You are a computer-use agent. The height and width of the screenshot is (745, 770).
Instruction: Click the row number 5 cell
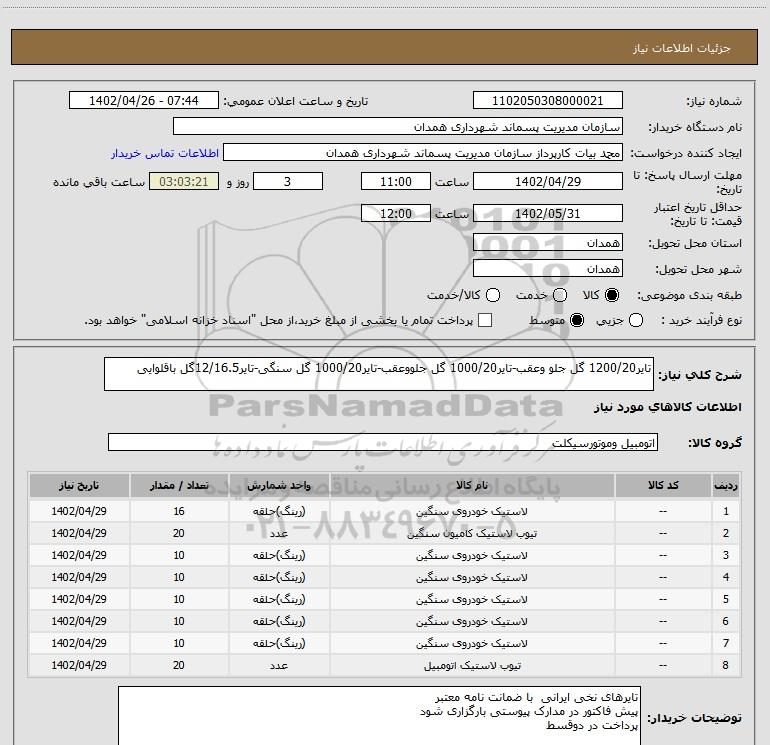[x=726, y=599]
